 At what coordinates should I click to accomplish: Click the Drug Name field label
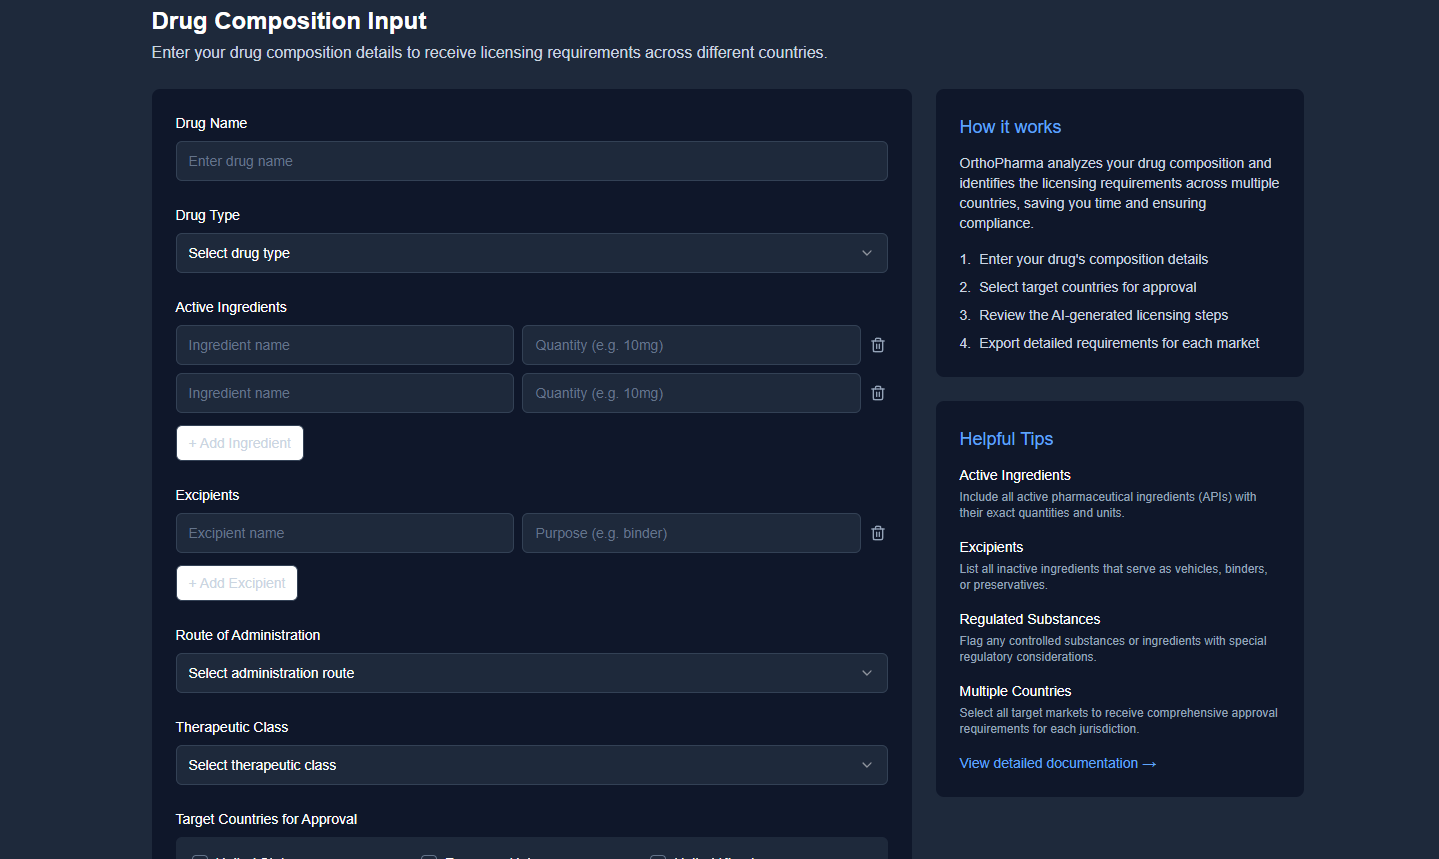click(x=211, y=123)
